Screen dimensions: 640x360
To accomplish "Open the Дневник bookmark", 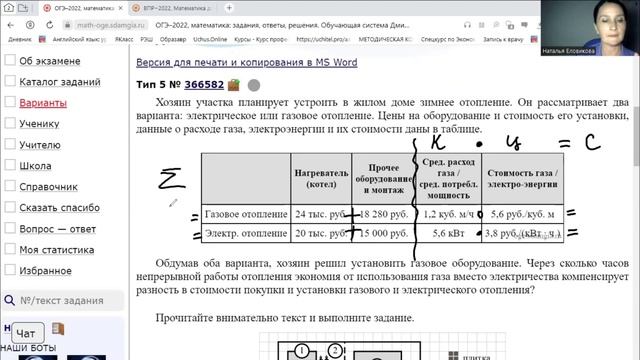I will [20, 39].
